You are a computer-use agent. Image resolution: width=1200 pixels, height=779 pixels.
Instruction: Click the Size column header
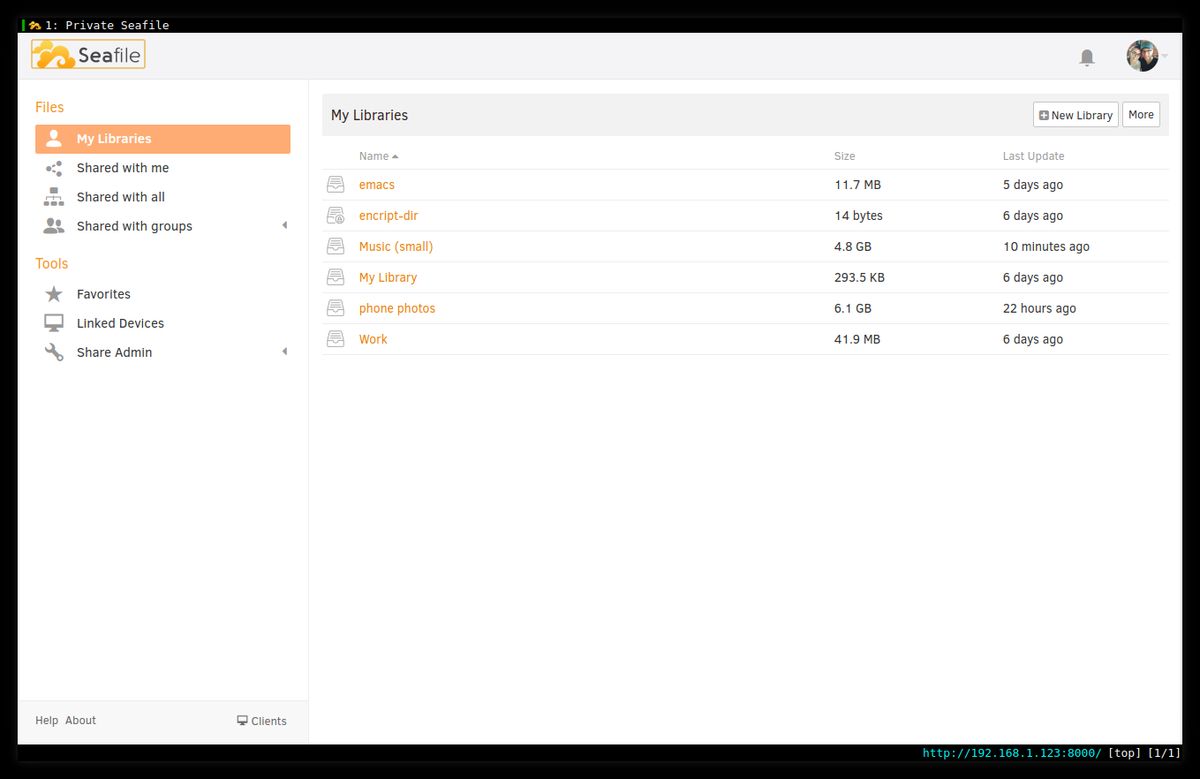845,156
